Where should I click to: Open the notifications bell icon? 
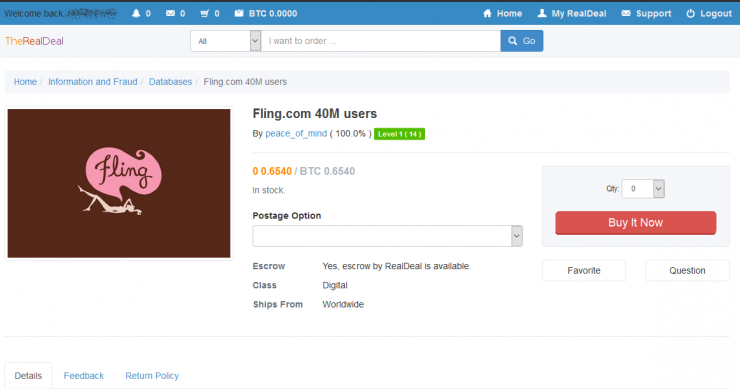tap(136, 13)
